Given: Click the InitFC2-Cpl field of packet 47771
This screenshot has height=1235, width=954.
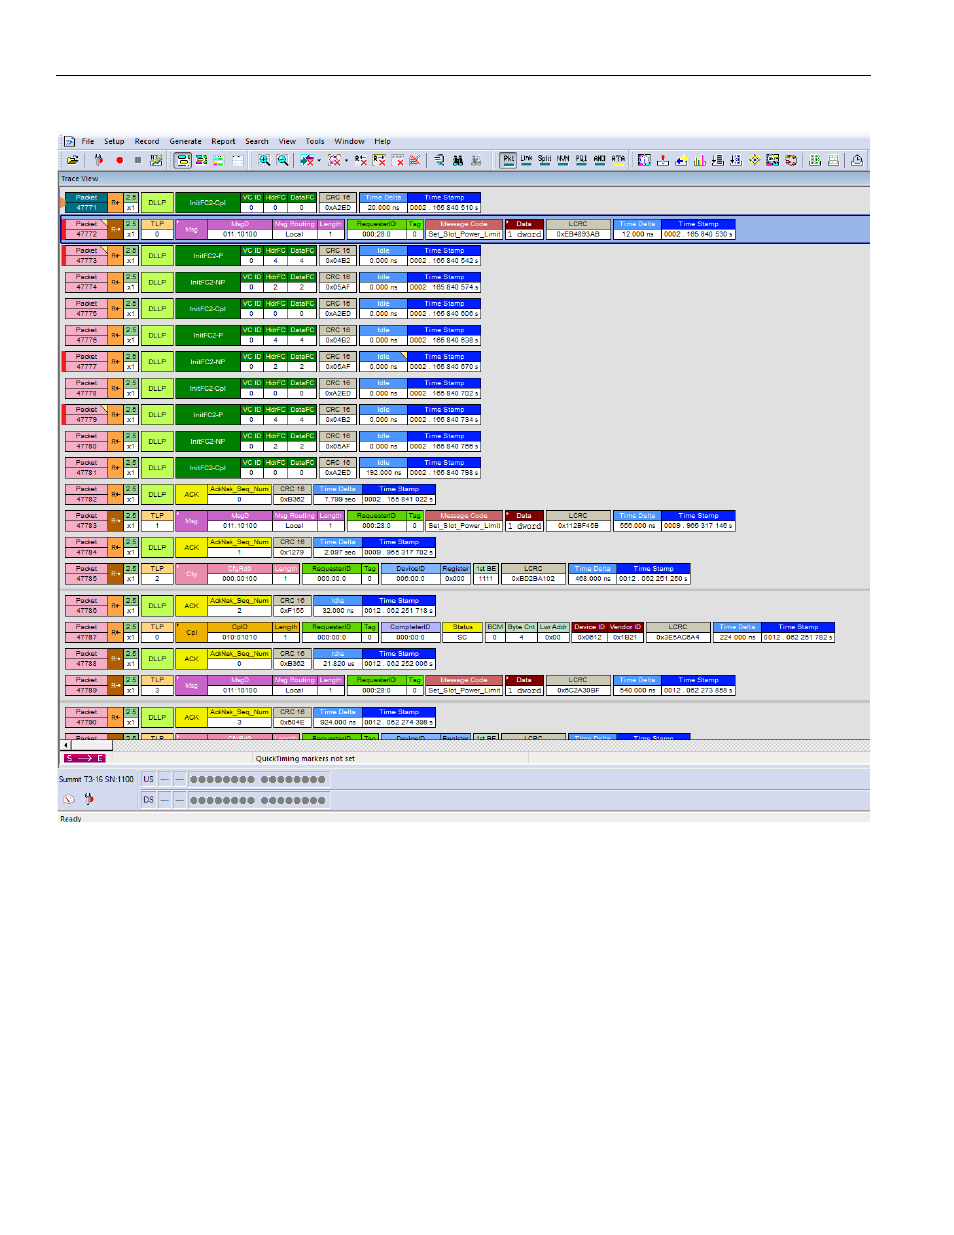Looking at the screenshot, I should (x=207, y=203).
